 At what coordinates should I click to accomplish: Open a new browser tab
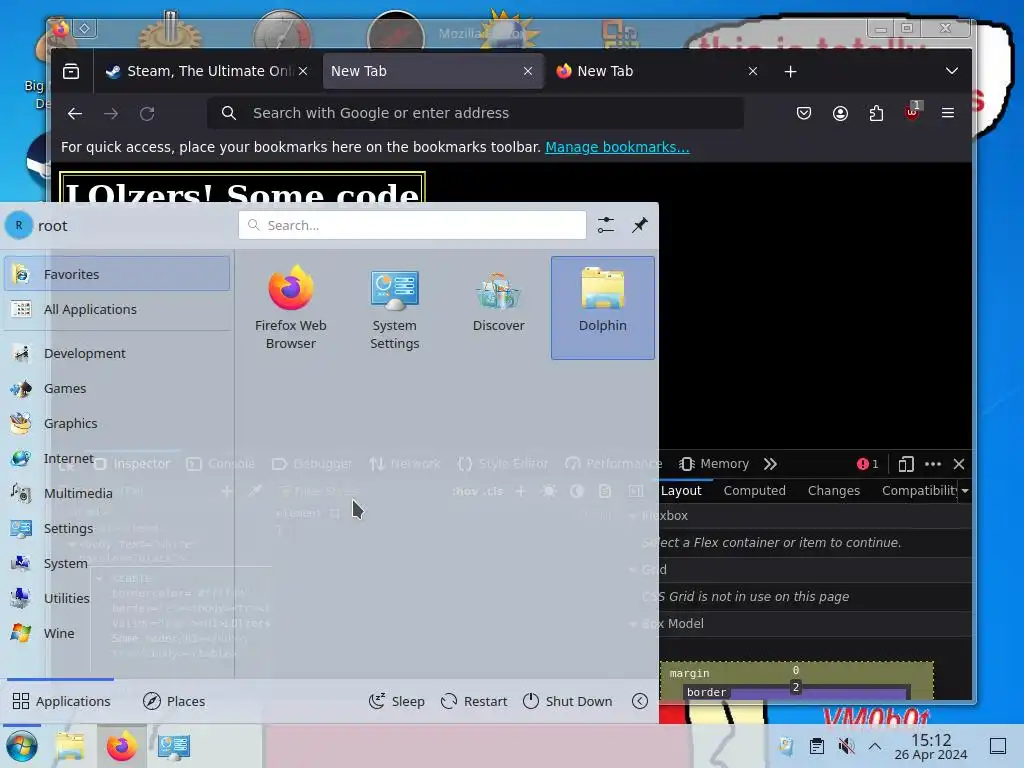click(x=790, y=71)
